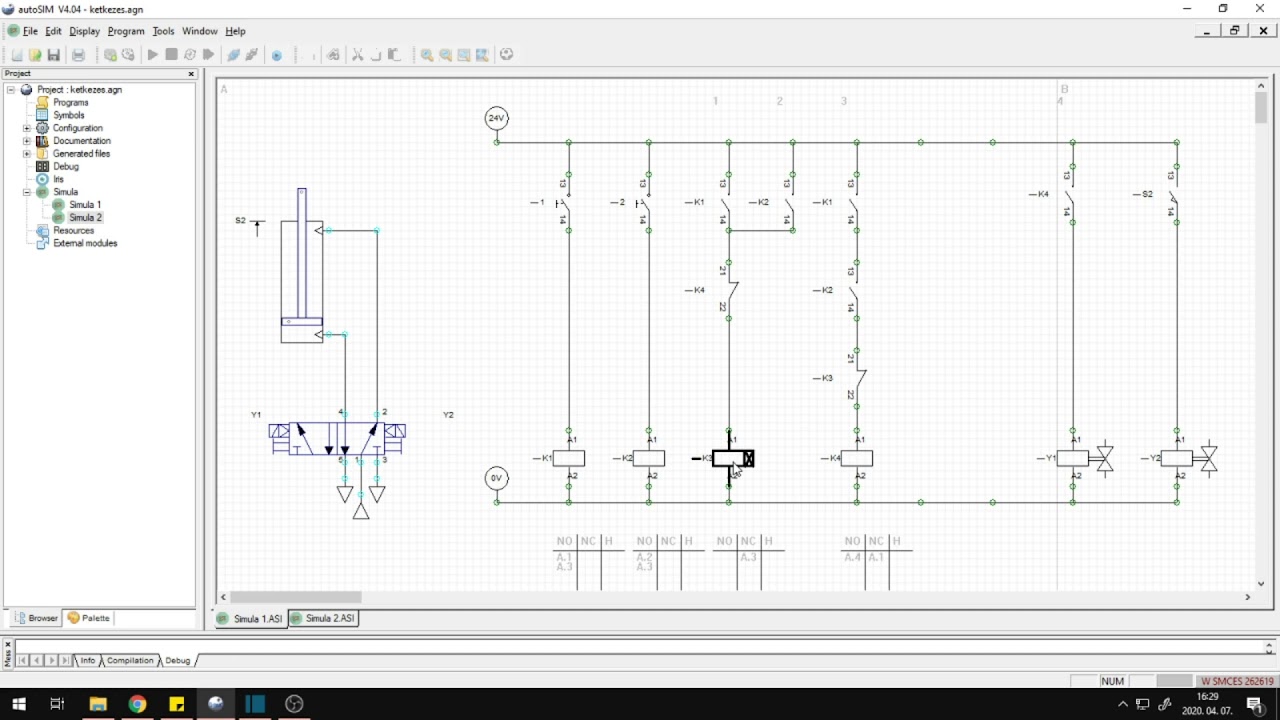1280x720 pixels.
Task: Switch to the Simula 2.ASI tab
Action: pos(323,619)
